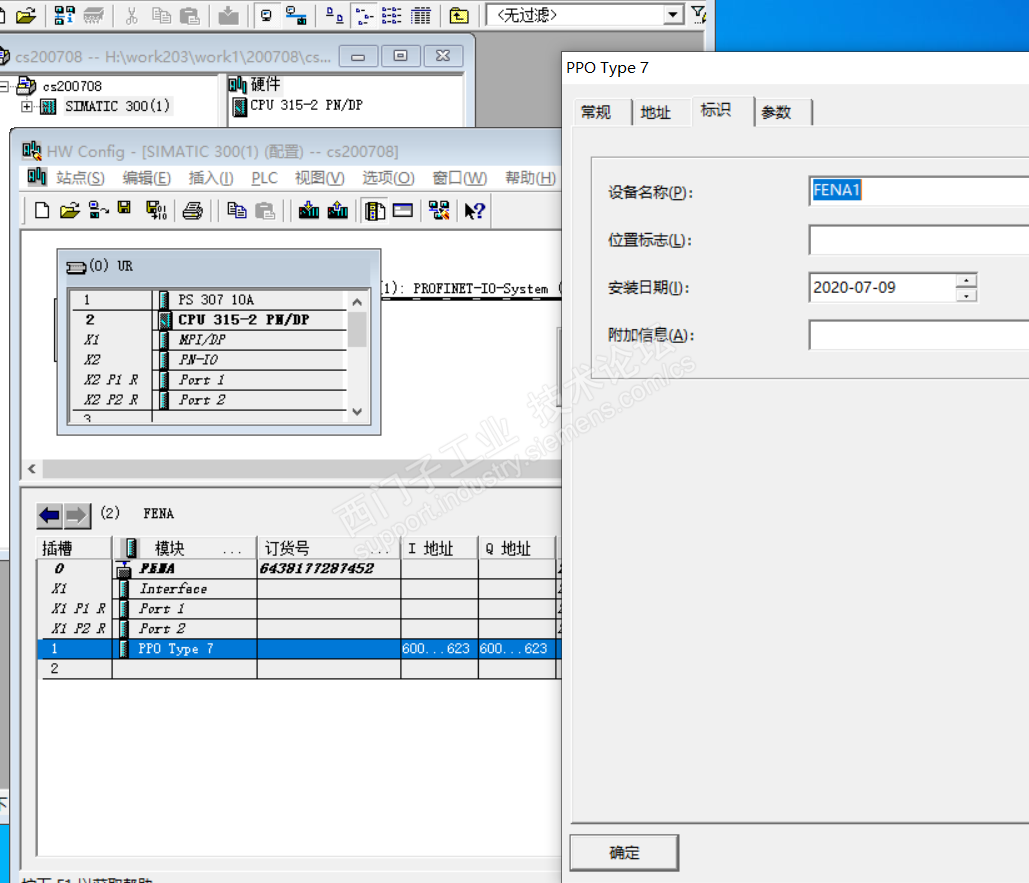
Task: Click the context Help arrow-question icon
Action: [474, 211]
